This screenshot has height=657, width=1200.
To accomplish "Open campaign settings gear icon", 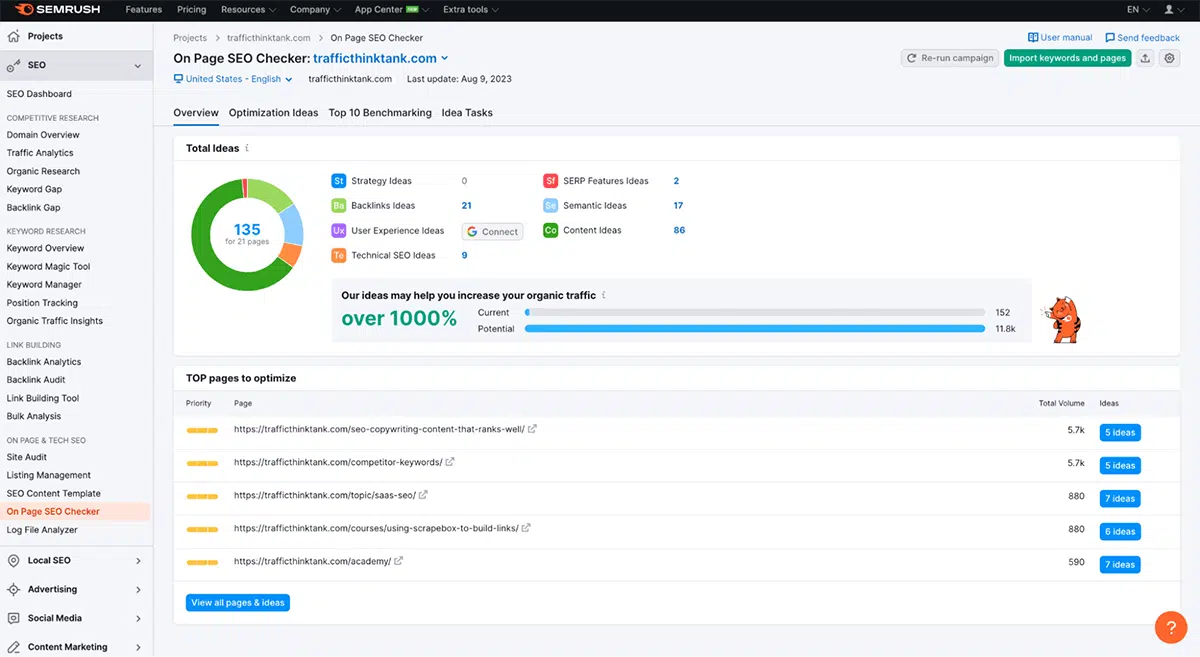I will pyautogui.click(x=1169, y=58).
